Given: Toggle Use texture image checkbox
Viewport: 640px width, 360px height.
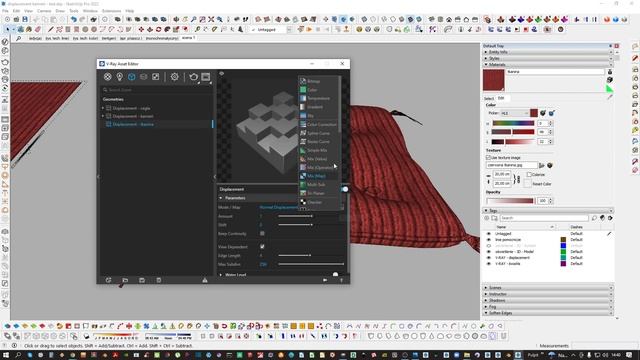Looking at the screenshot, I should point(488,157).
